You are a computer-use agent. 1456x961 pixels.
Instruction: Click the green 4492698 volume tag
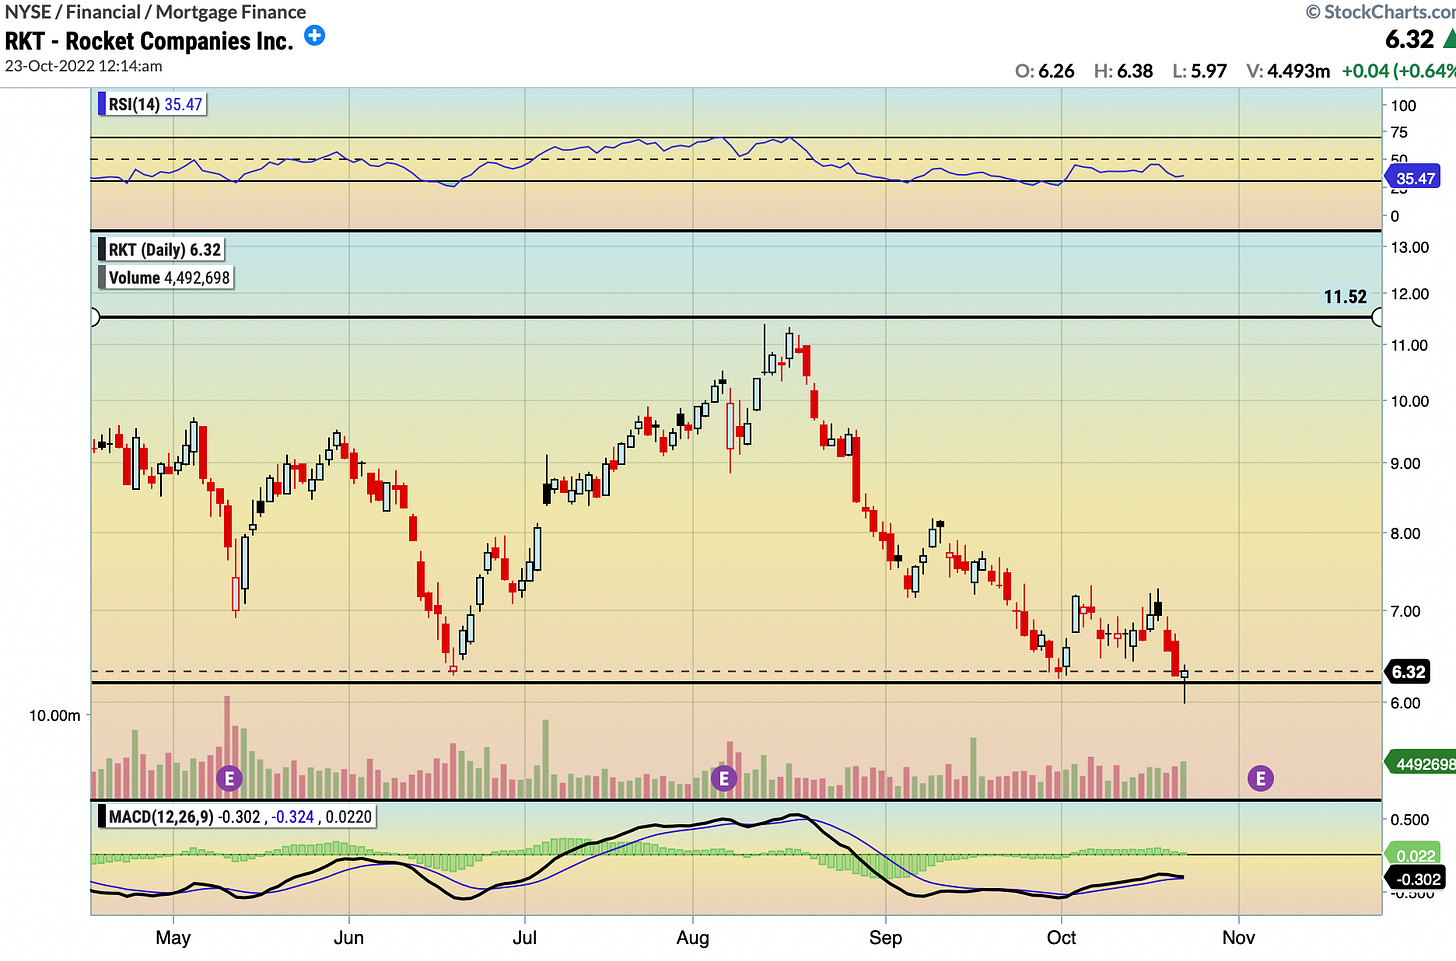coord(1421,764)
